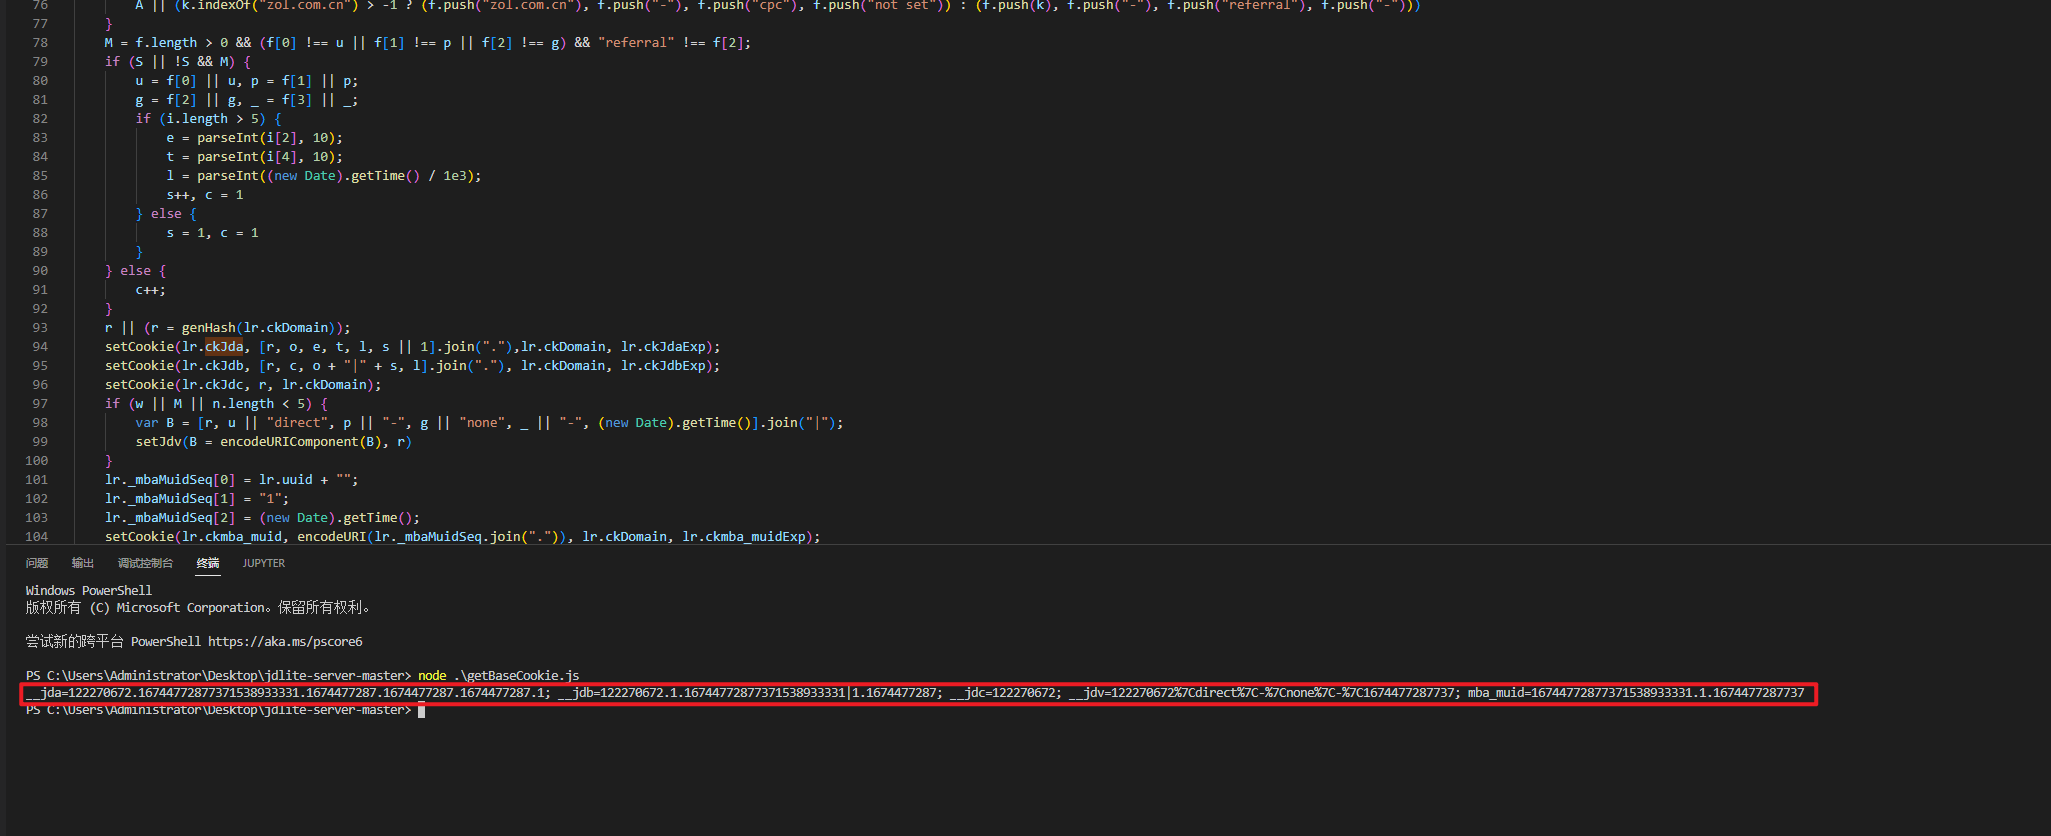This screenshot has height=836, width=2051.
Task: Open the https://aka.ms/pscore6 link in terminal
Action: (285, 642)
